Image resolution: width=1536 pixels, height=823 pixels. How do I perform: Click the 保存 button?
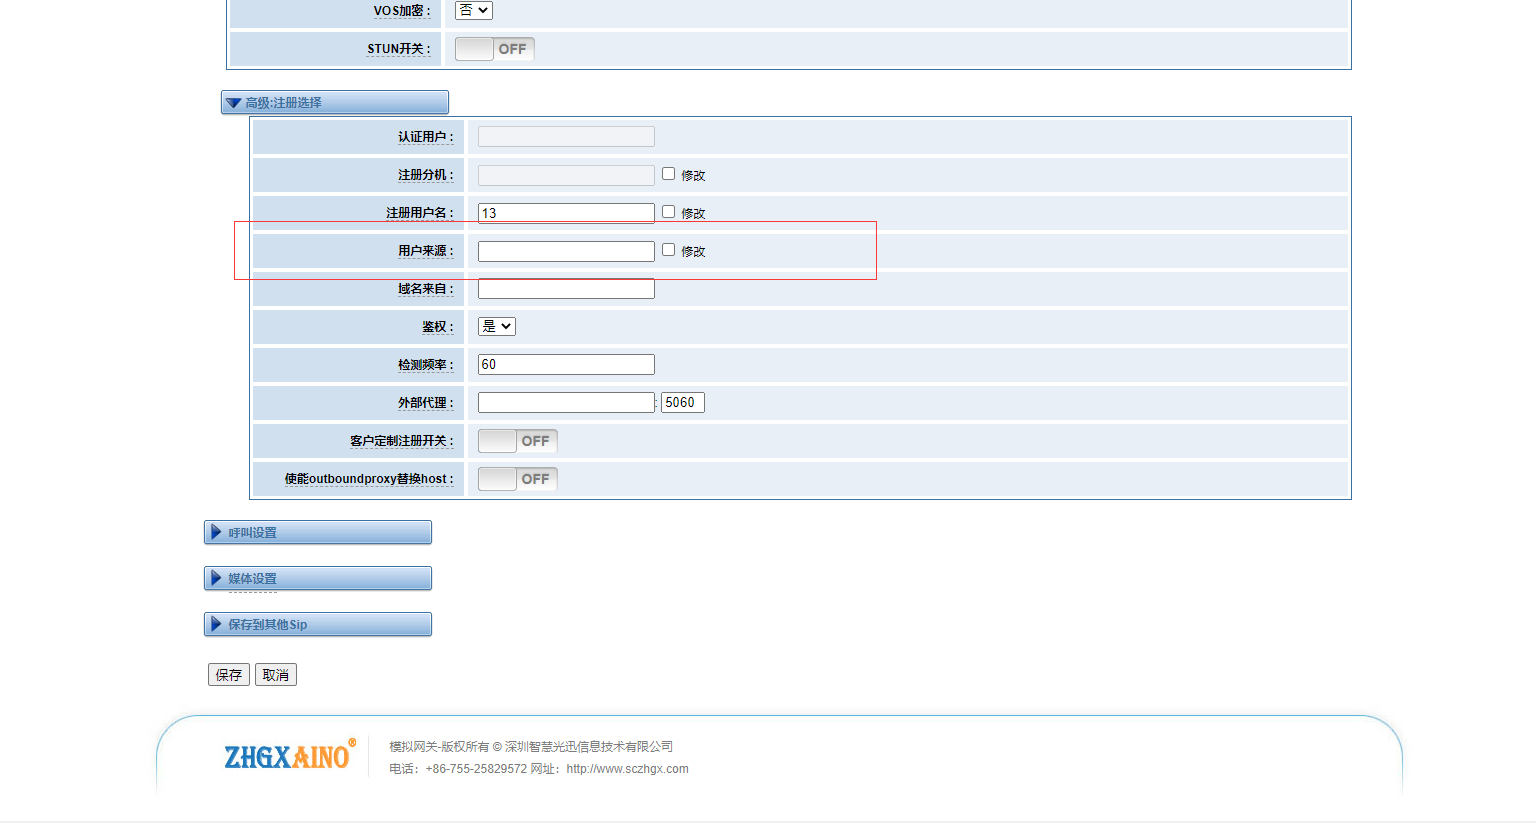click(229, 675)
